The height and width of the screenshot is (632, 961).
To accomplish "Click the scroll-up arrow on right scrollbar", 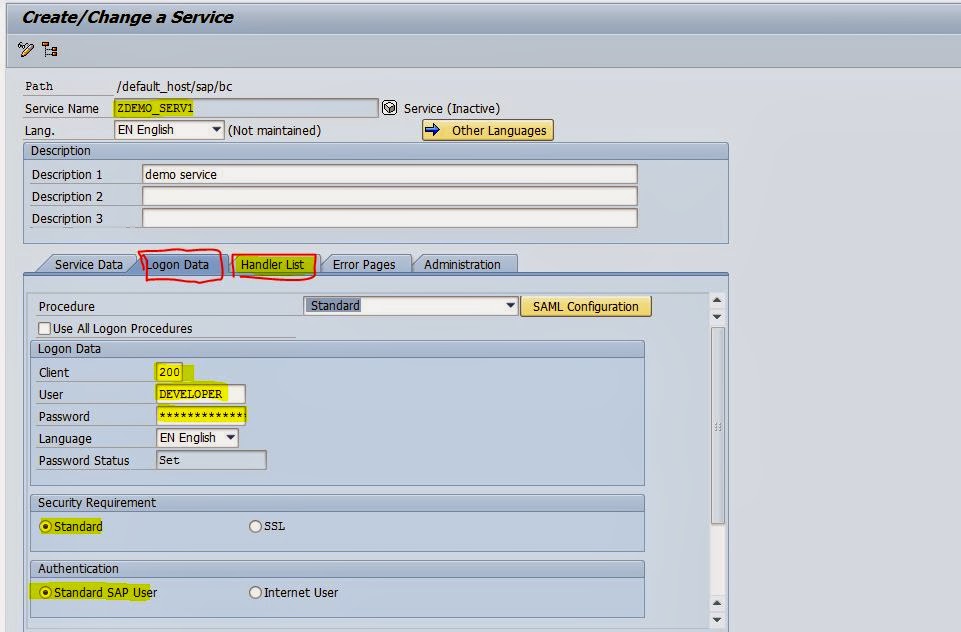I will 716,299.
